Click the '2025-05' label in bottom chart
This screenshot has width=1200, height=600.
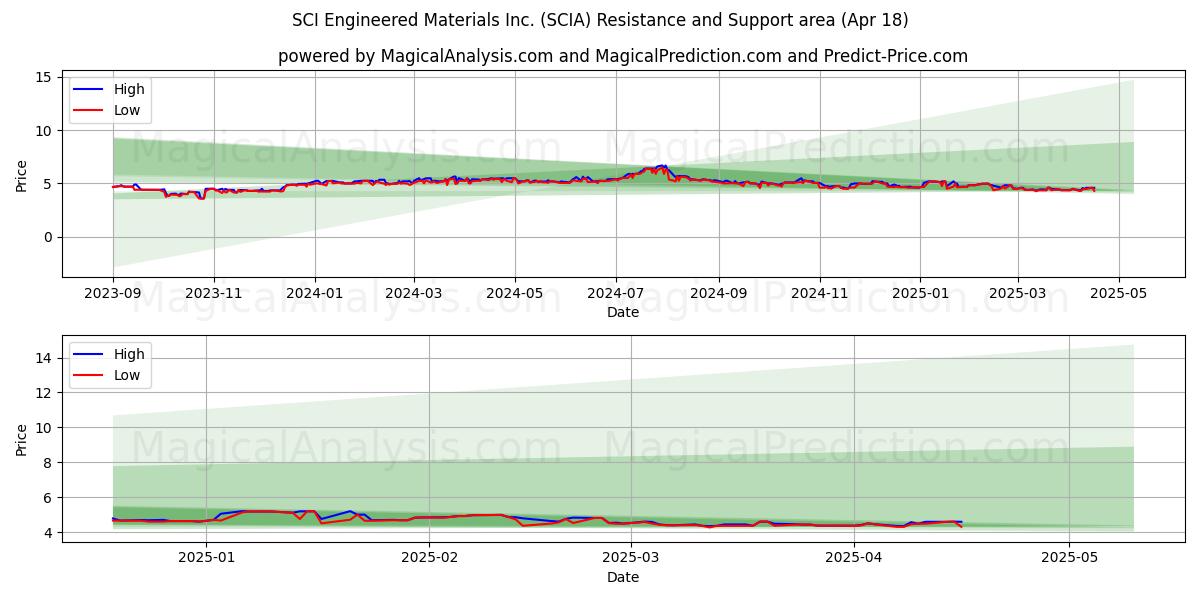click(x=1069, y=559)
